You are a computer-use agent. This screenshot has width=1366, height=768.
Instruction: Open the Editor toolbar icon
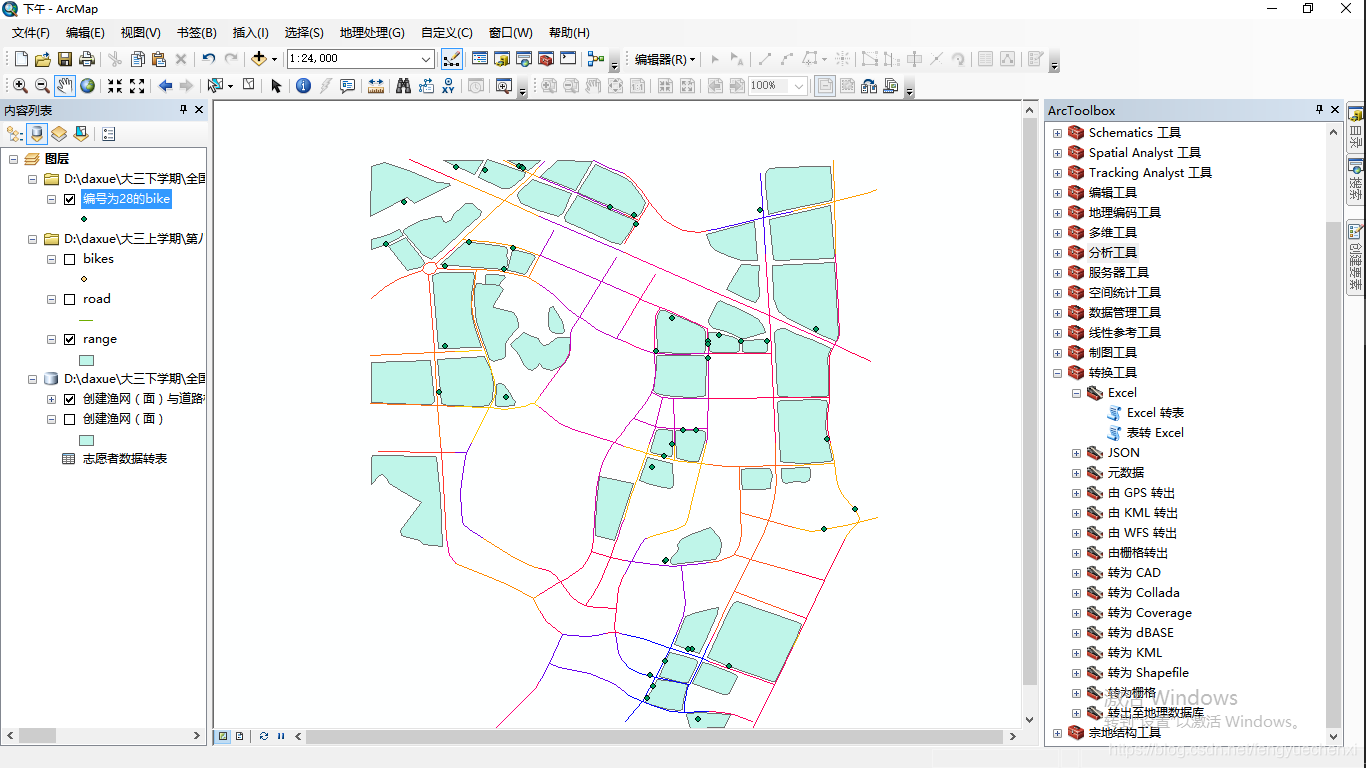click(x=451, y=59)
